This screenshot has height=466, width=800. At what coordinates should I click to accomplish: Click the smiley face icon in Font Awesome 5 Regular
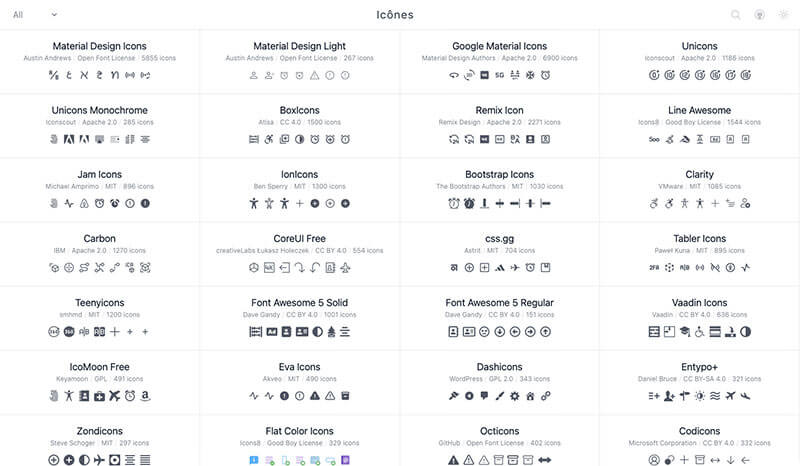coord(484,332)
